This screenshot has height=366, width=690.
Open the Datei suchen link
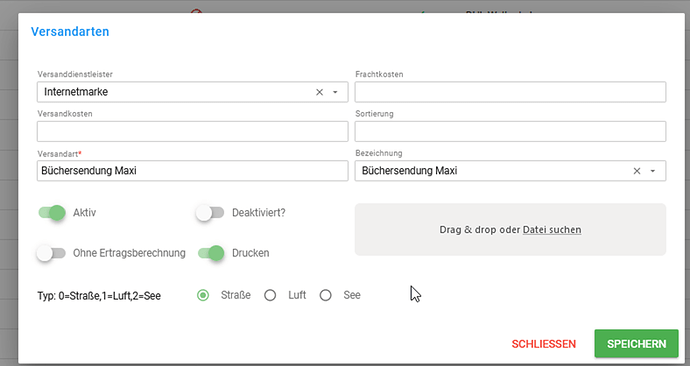coord(552,230)
